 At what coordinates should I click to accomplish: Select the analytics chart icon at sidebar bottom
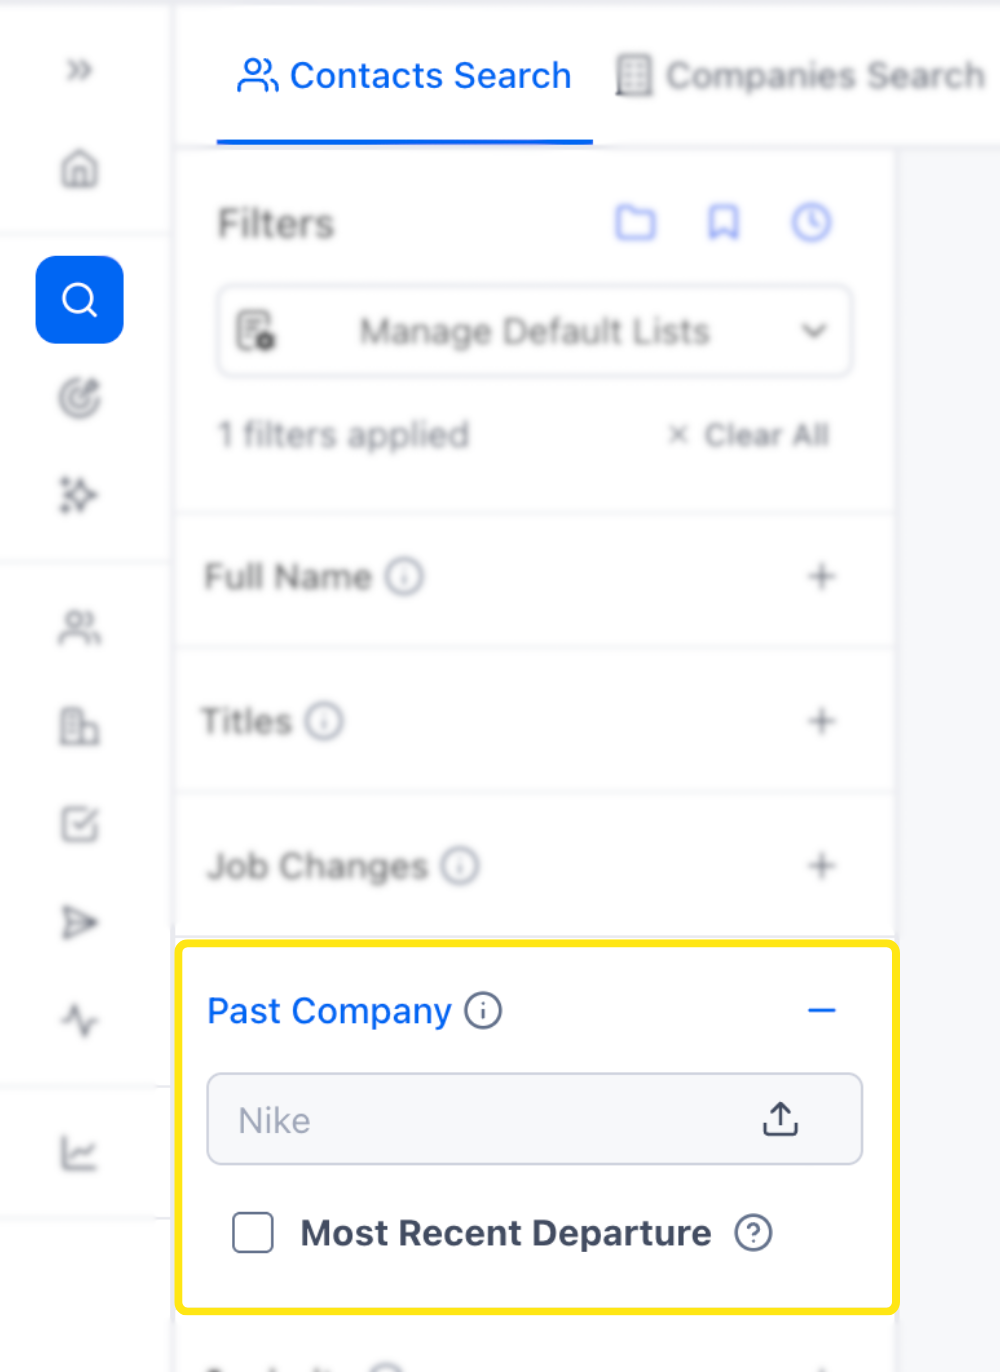pyautogui.click(x=79, y=1150)
